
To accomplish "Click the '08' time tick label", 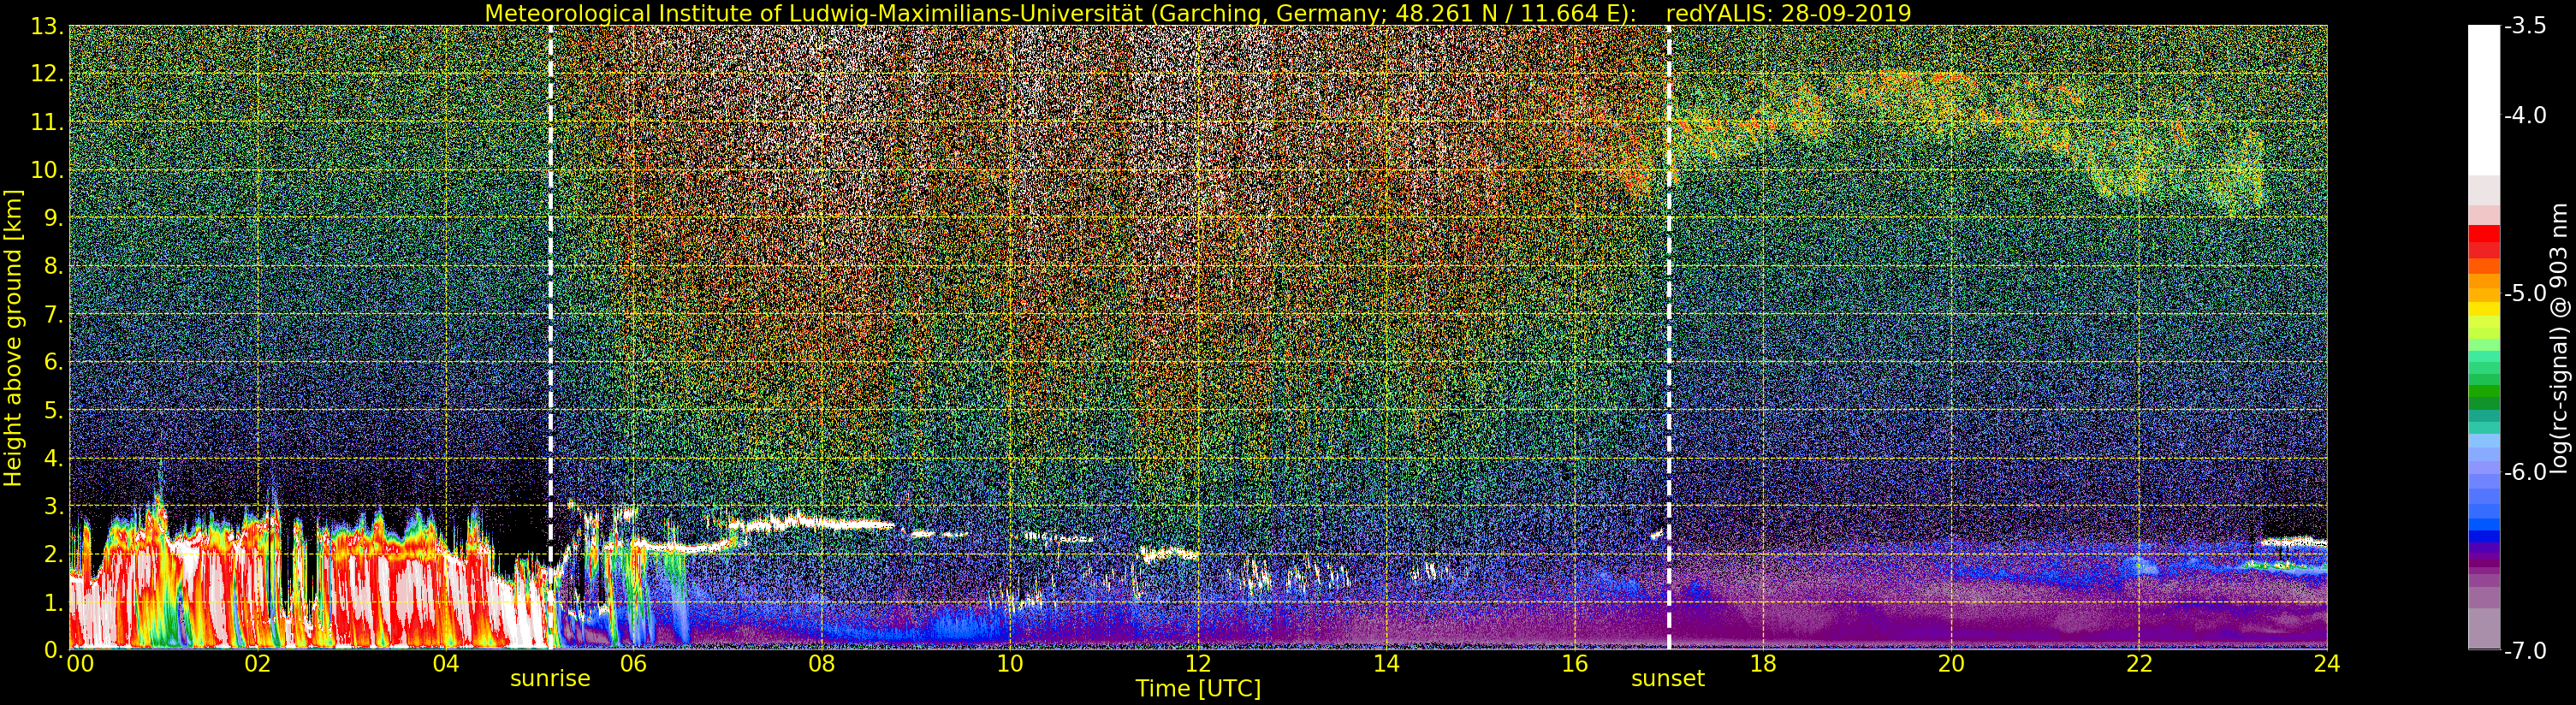I will pos(821,664).
